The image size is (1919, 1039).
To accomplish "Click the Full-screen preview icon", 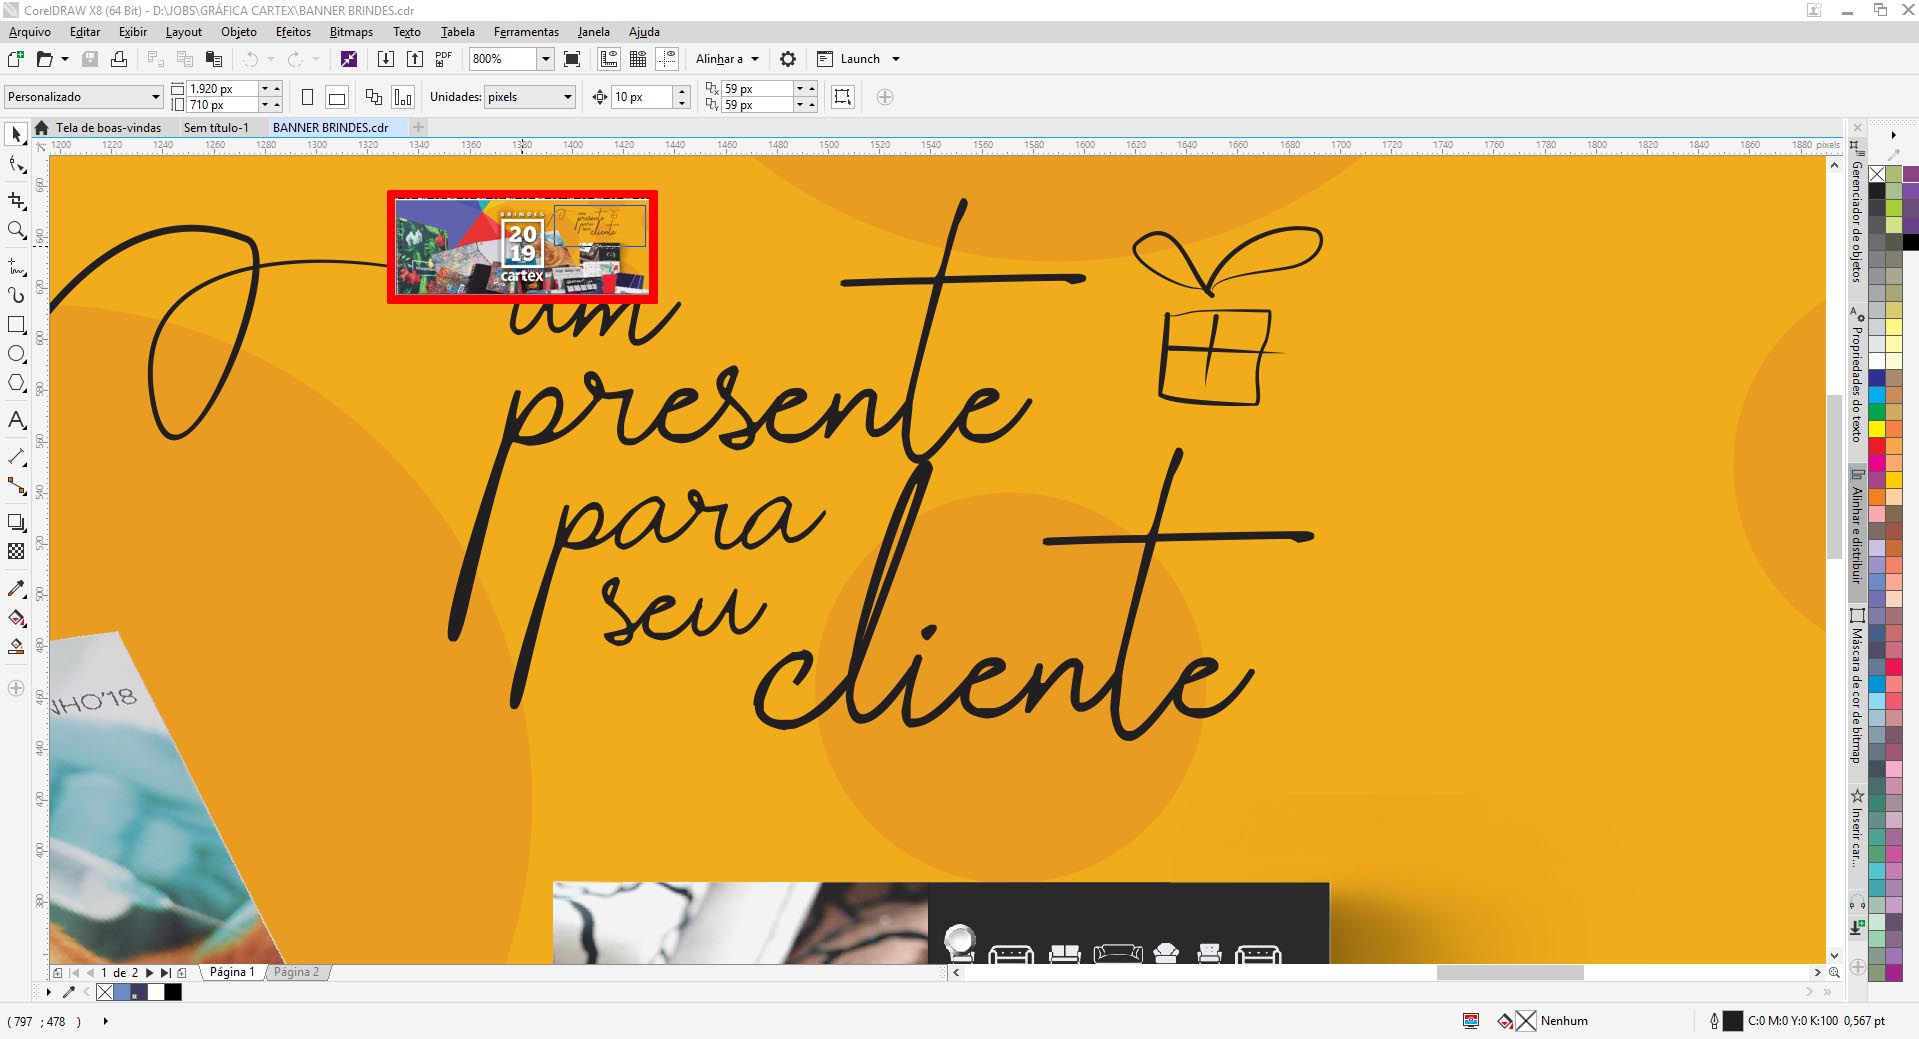I will [572, 59].
